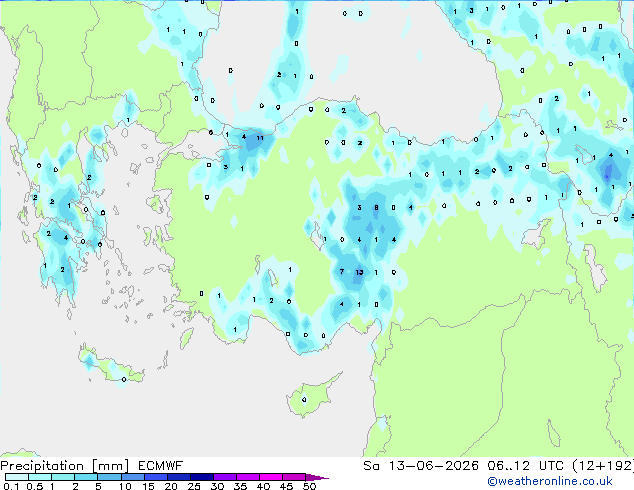Click the '0' value on Cyprus
This screenshot has height=490, width=634.
[x=304, y=400]
